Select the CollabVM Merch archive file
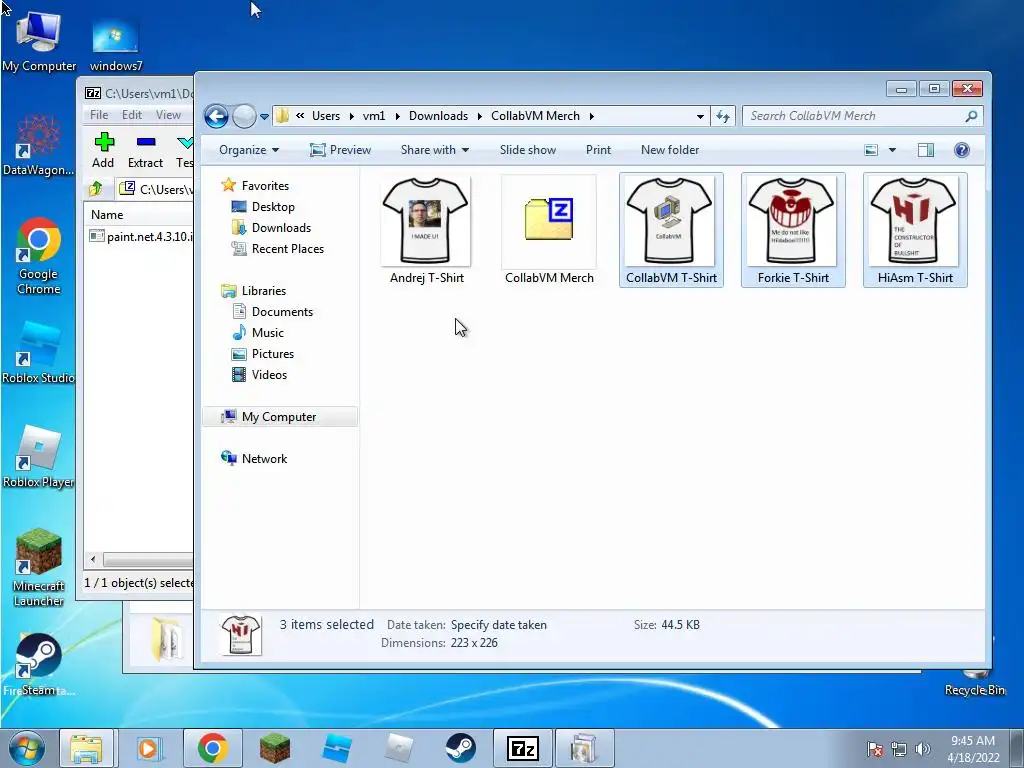This screenshot has width=1024, height=768. click(549, 230)
